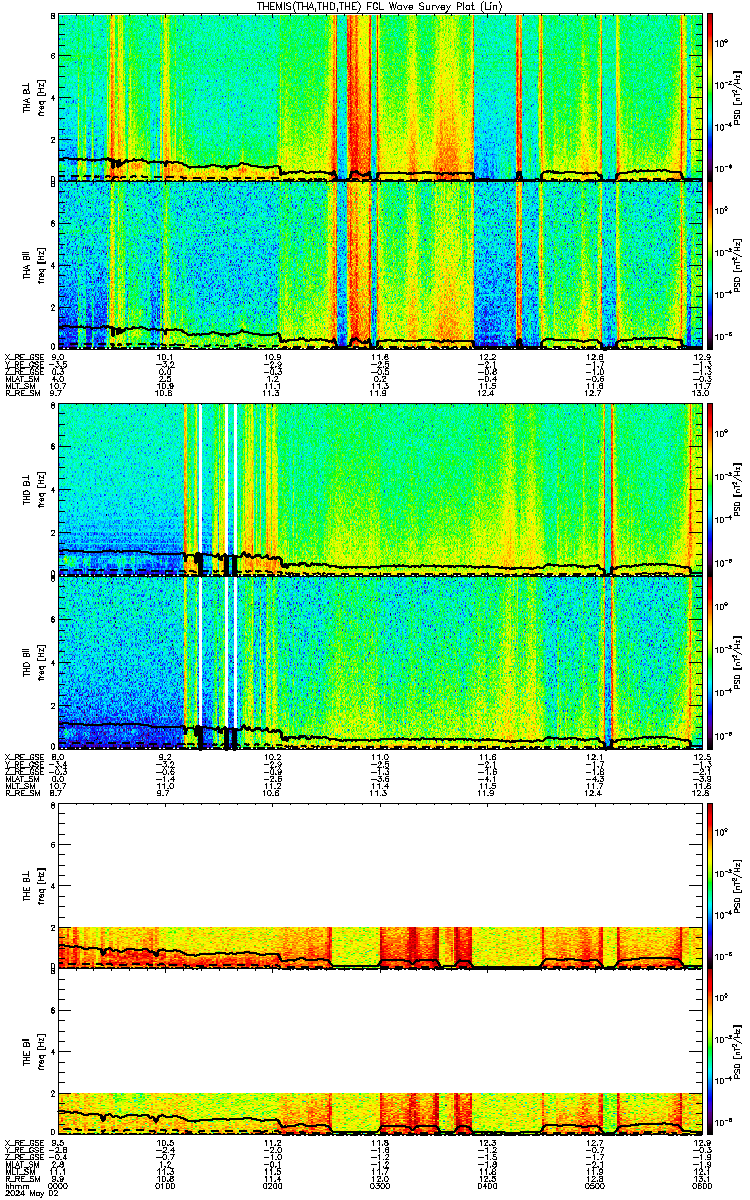Click the '0400' time tick label
The height and width of the screenshot is (1200, 750).
(487, 1185)
